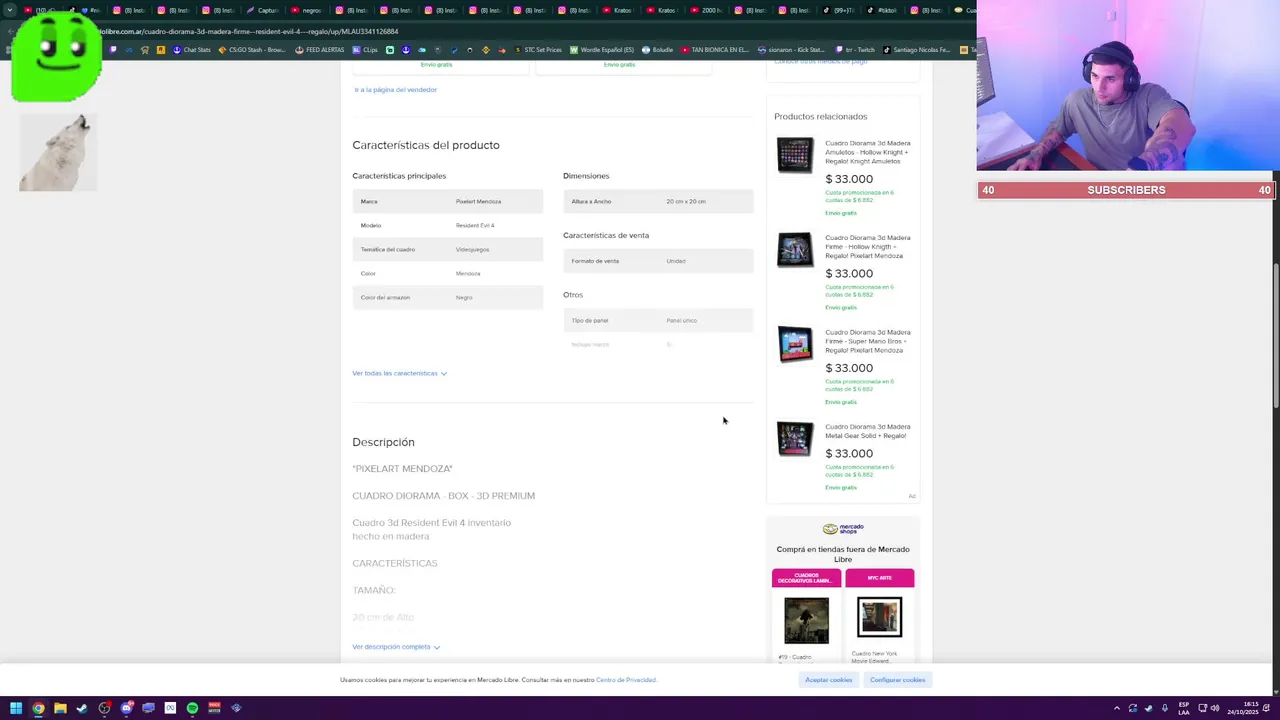Open the Centro de Privacidad link

point(626,680)
